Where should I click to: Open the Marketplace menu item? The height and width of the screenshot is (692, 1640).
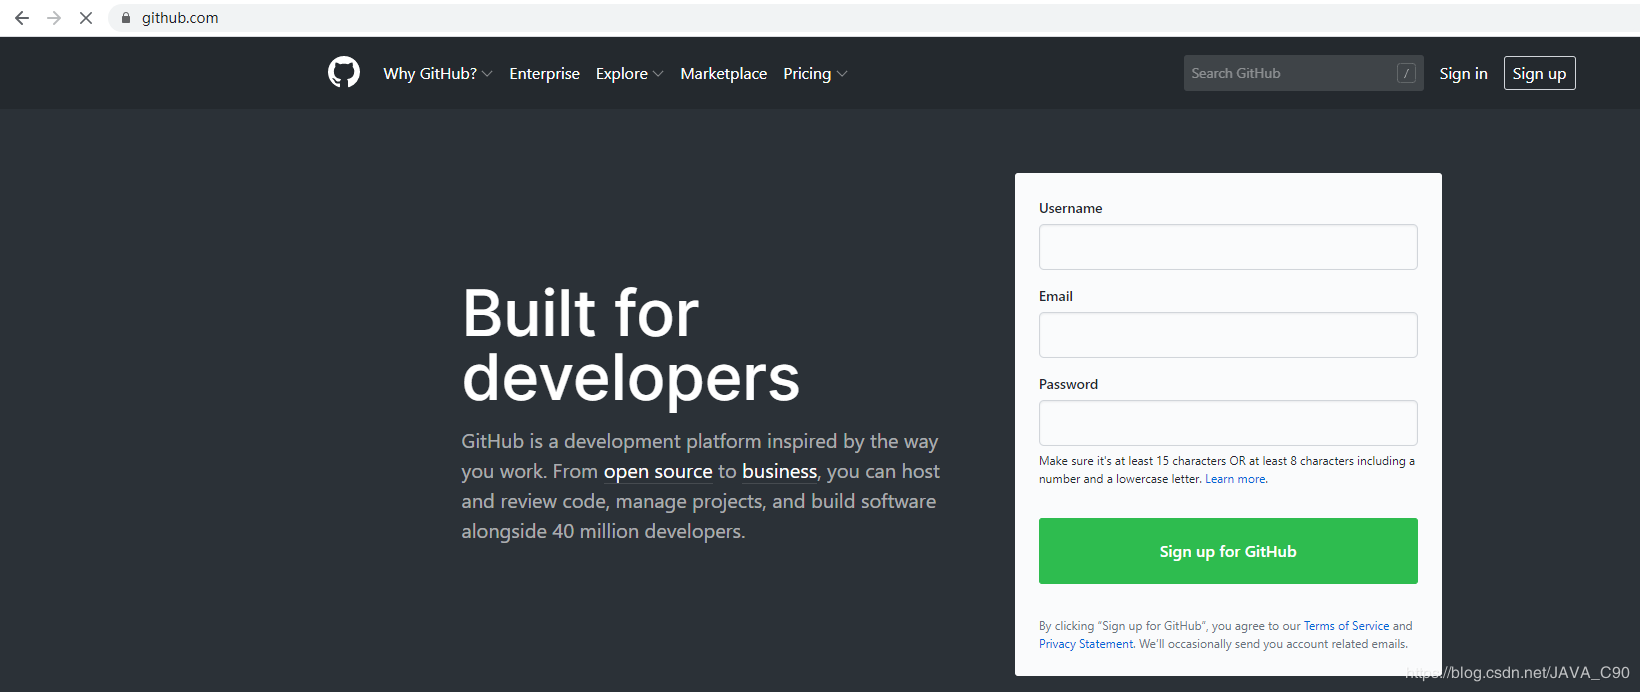724,74
